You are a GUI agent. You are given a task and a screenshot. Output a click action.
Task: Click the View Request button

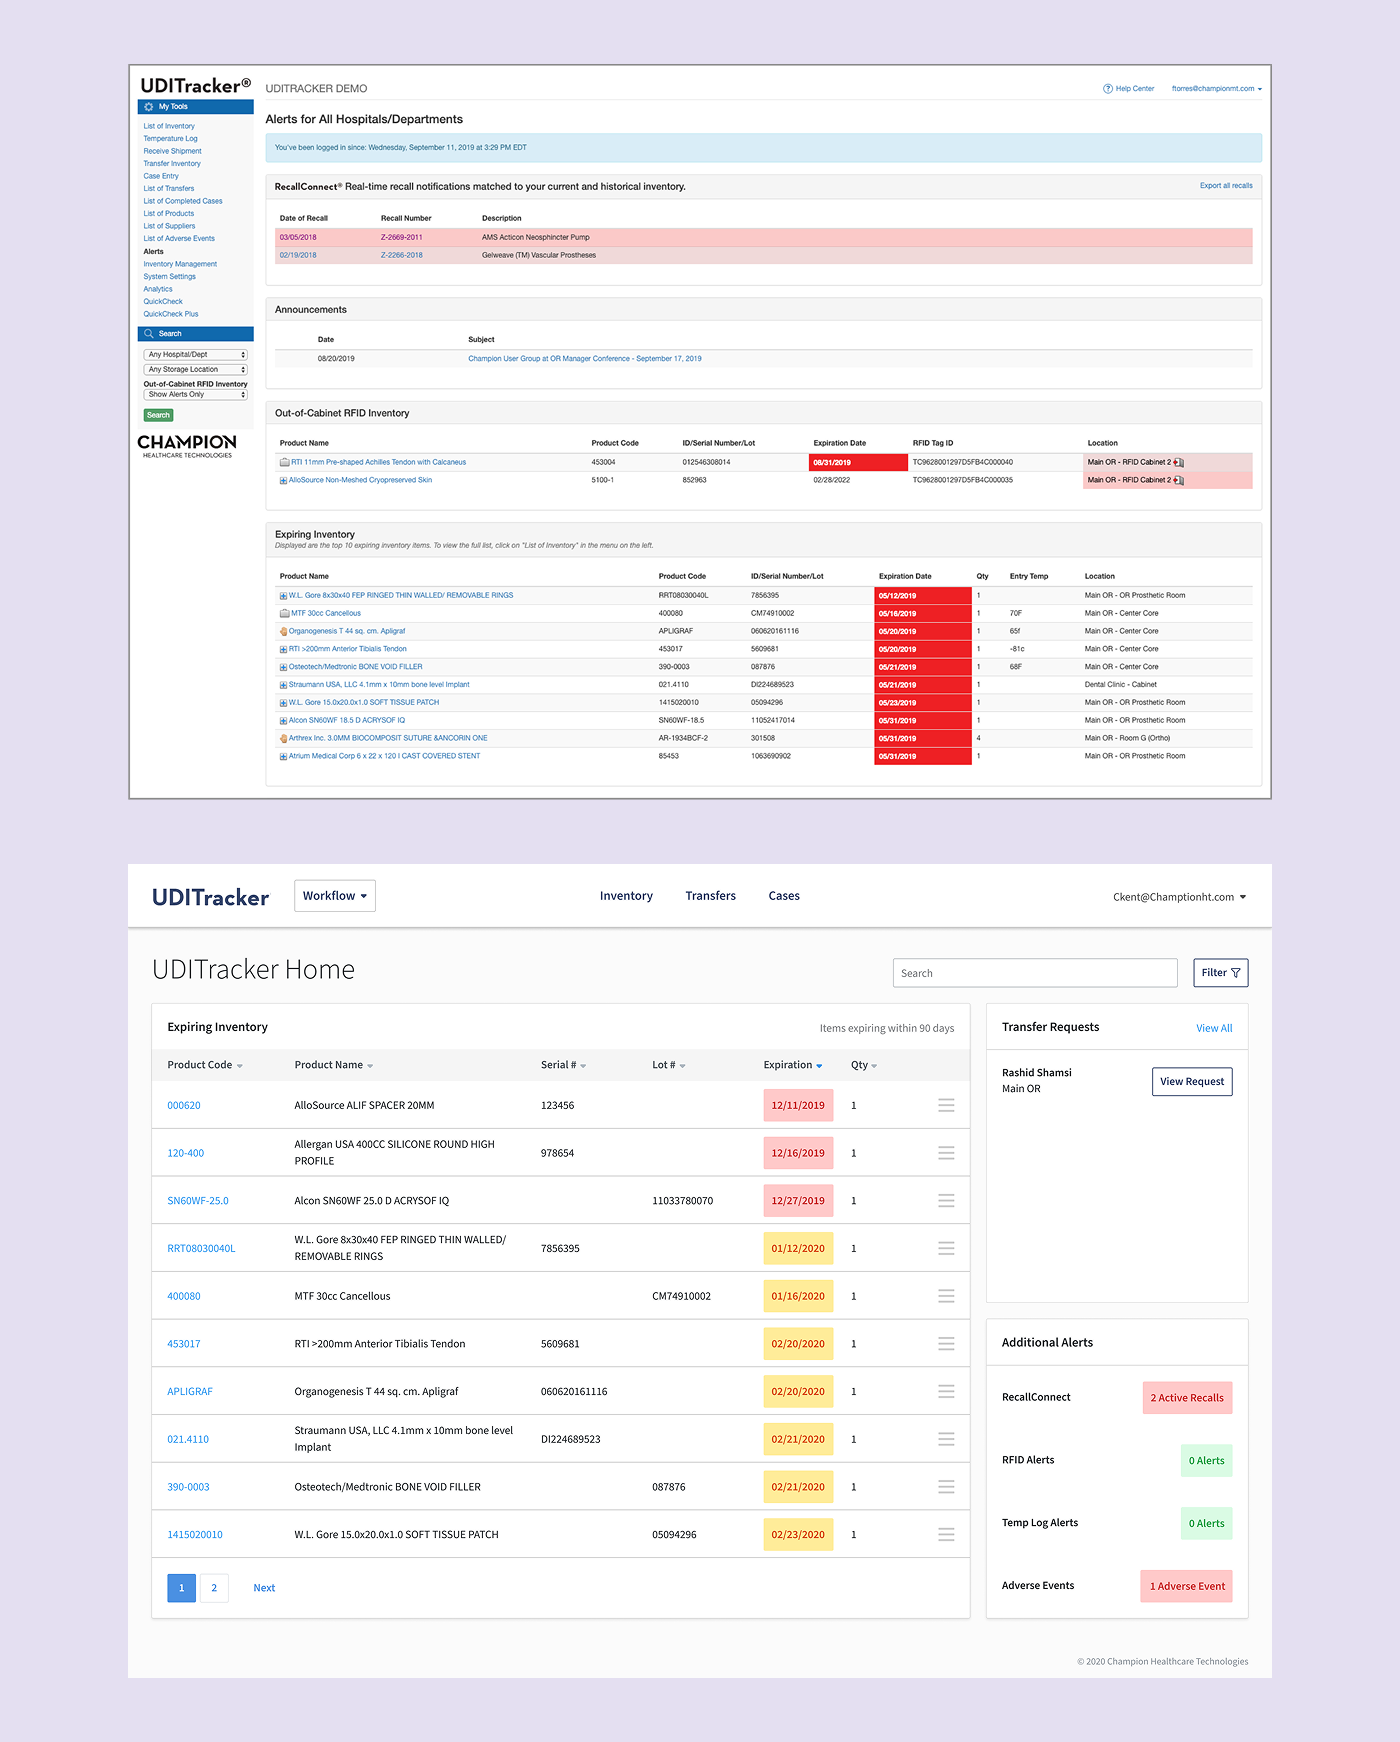(x=1192, y=1082)
